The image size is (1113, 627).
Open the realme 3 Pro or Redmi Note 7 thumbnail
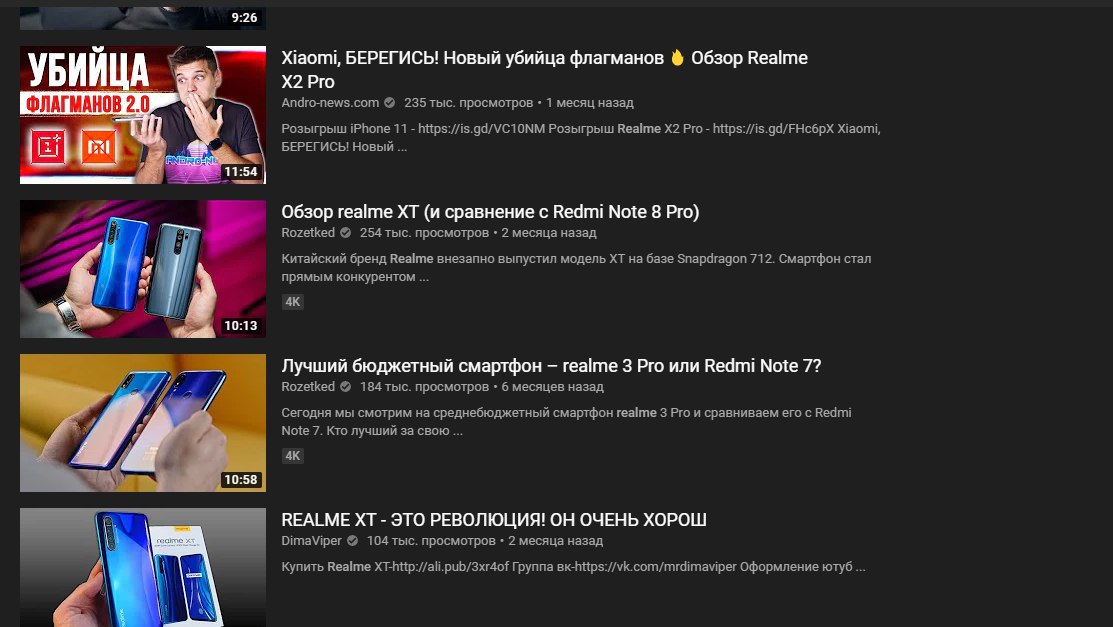[143, 423]
